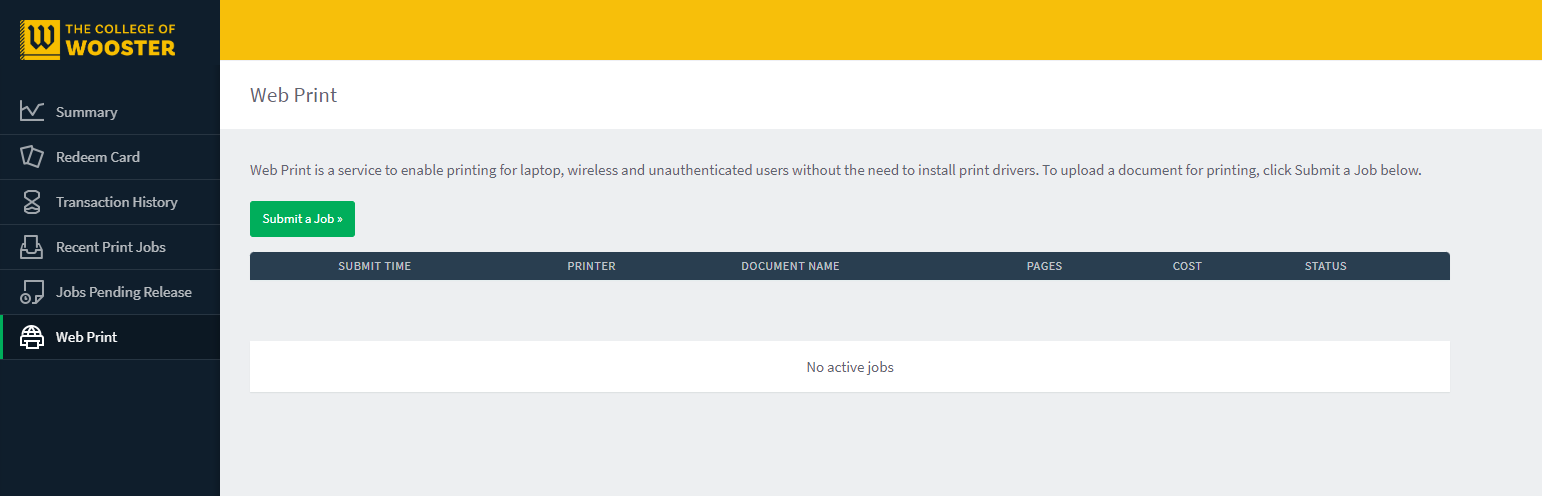Click the Redeem Card icon in sidebar
Screen dimensions: 1542x496
32,157
